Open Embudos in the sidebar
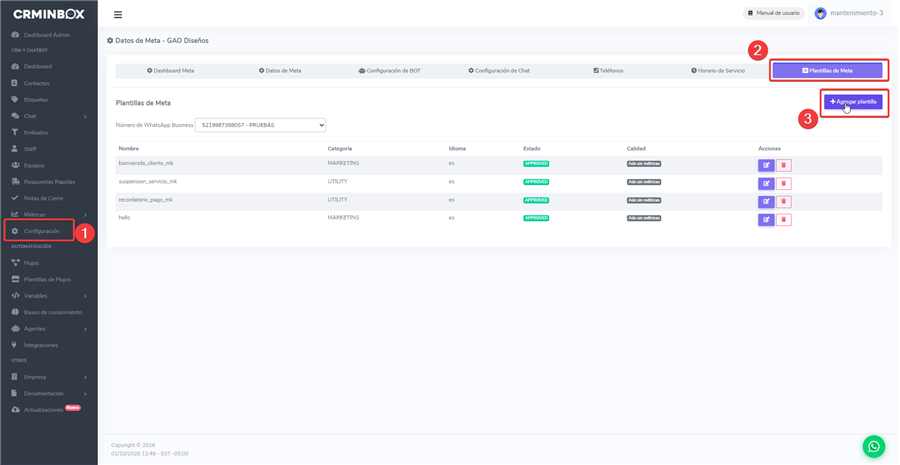The image size is (900, 465). click(30, 133)
